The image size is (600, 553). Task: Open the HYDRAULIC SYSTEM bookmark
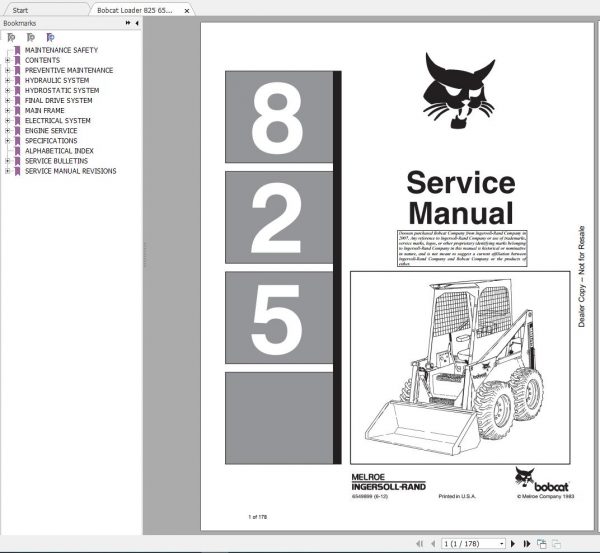pos(57,80)
